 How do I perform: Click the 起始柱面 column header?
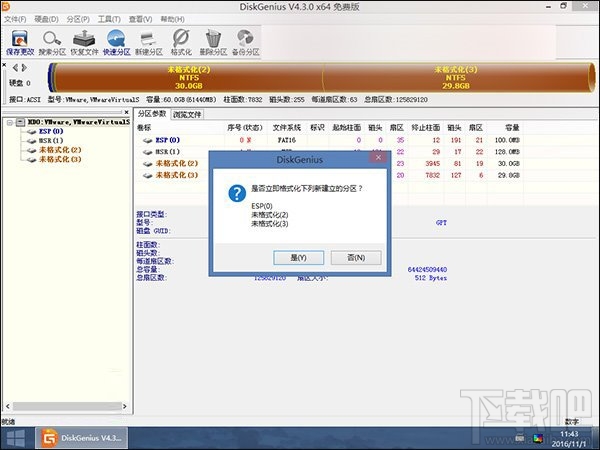pyautogui.click(x=347, y=128)
